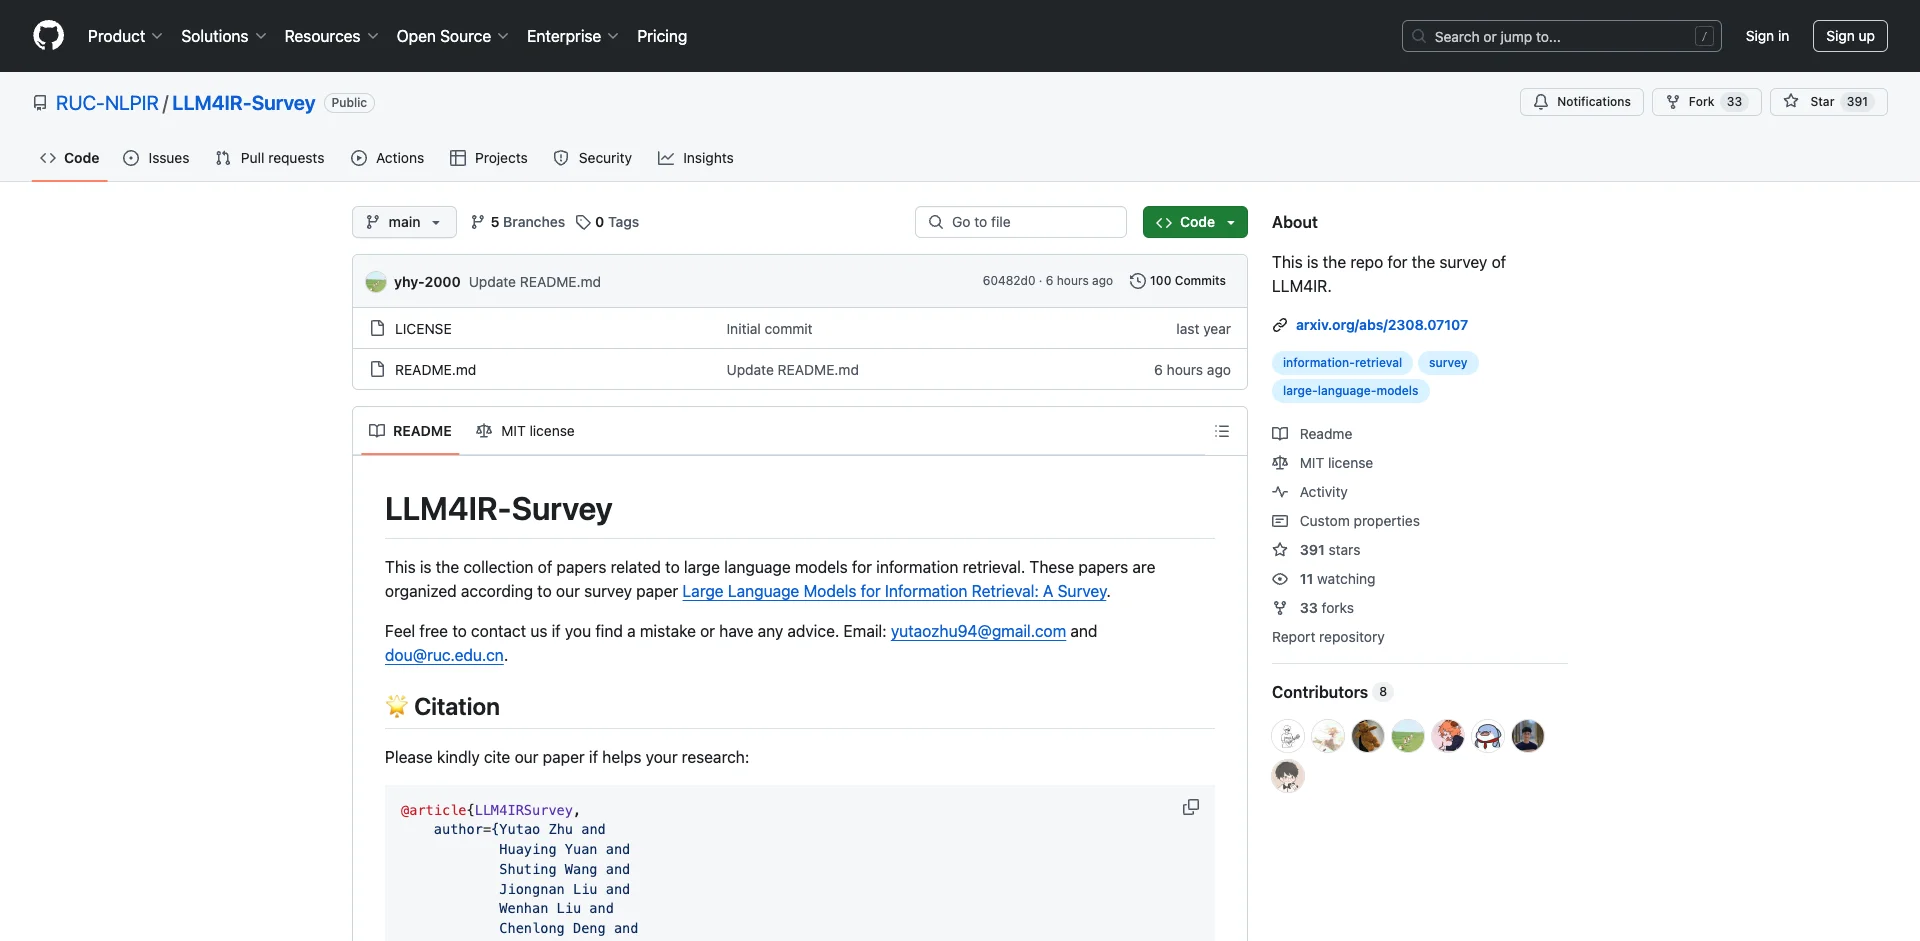The width and height of the screenshot is (1920, 941).
Task: Open the green Code dropdown button
Action: [1195, 222]
